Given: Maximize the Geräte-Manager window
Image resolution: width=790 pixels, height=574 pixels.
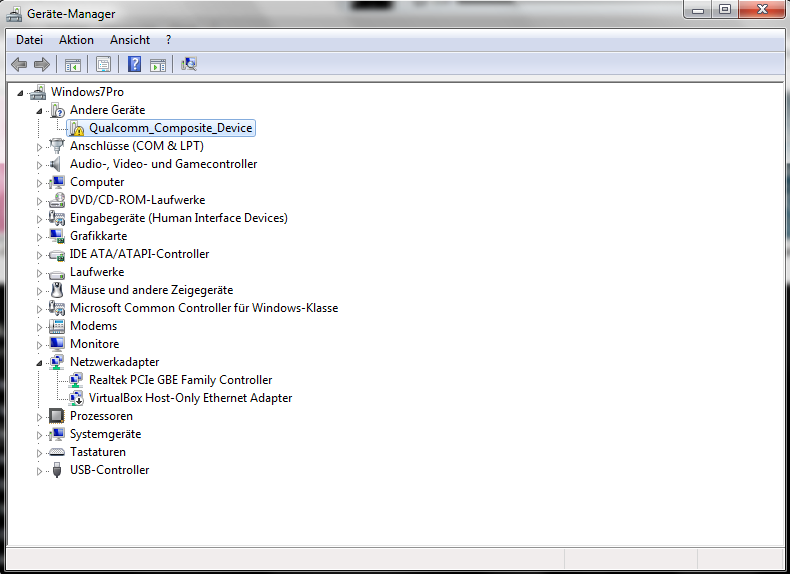Looking at the screenshot, I should (725, 10).
